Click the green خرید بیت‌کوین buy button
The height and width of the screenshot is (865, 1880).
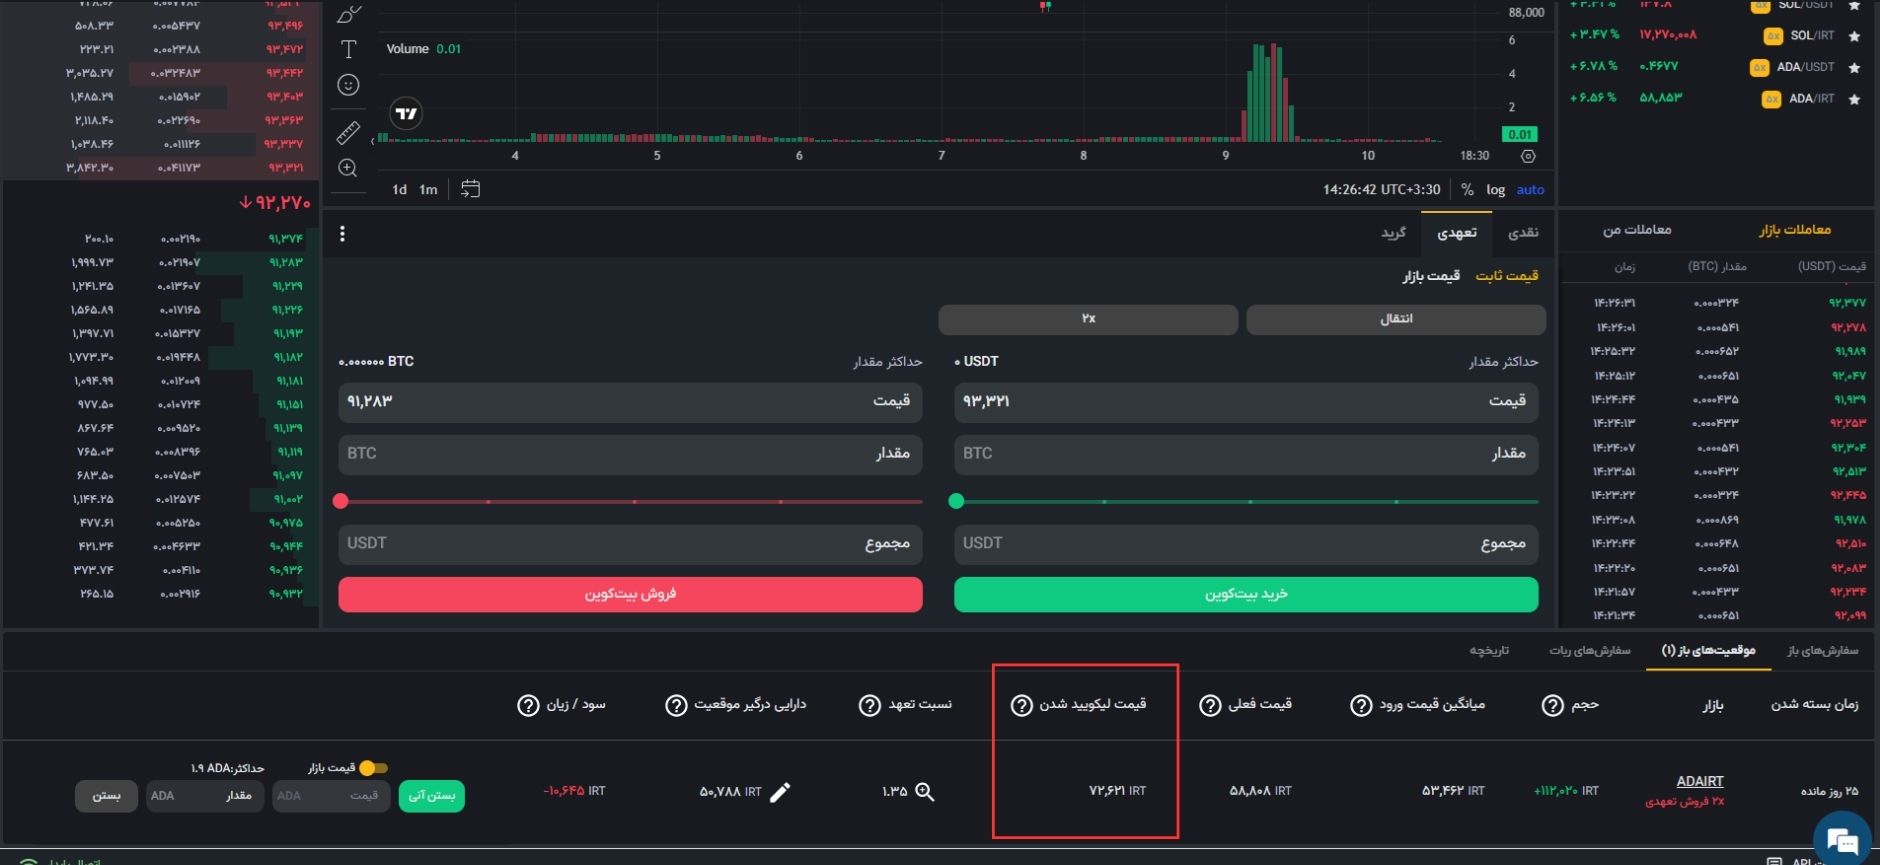[1246, 594]
